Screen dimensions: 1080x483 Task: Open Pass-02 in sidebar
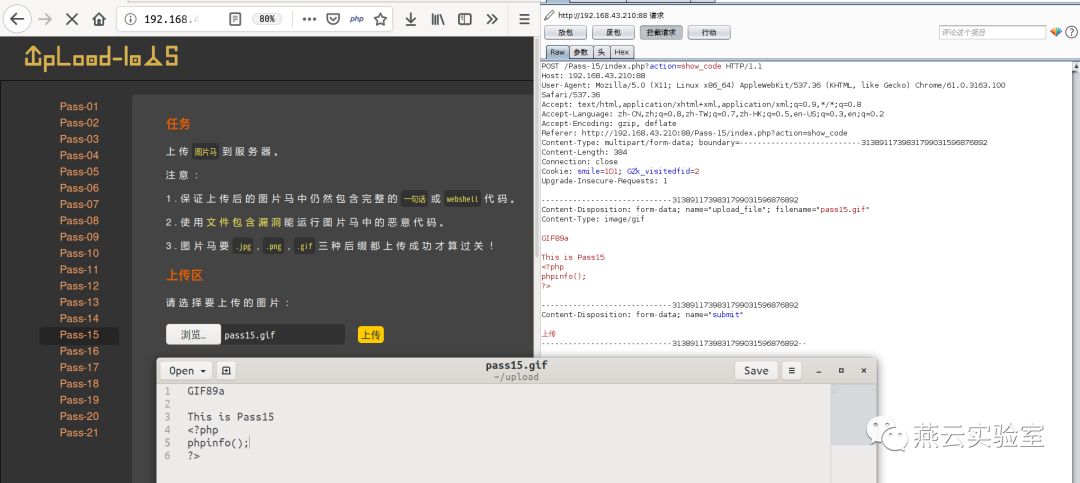click(79, 123)
